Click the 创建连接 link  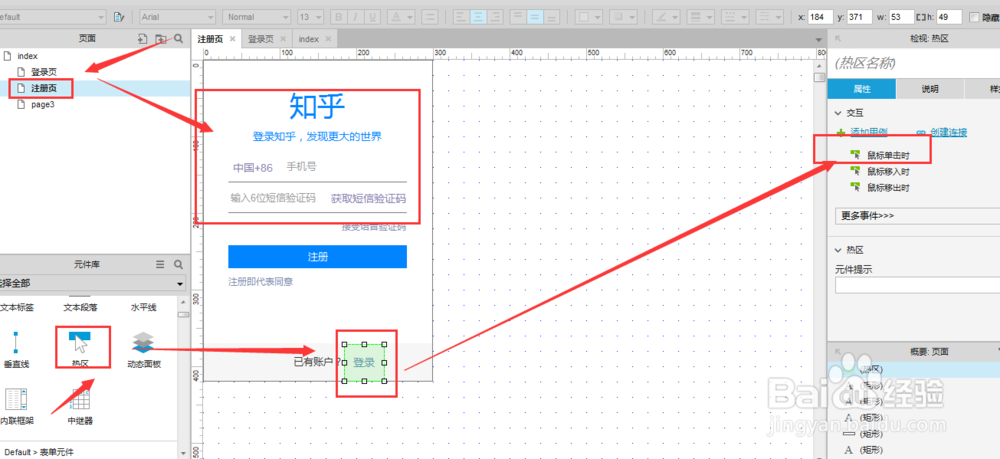(948, 133)
